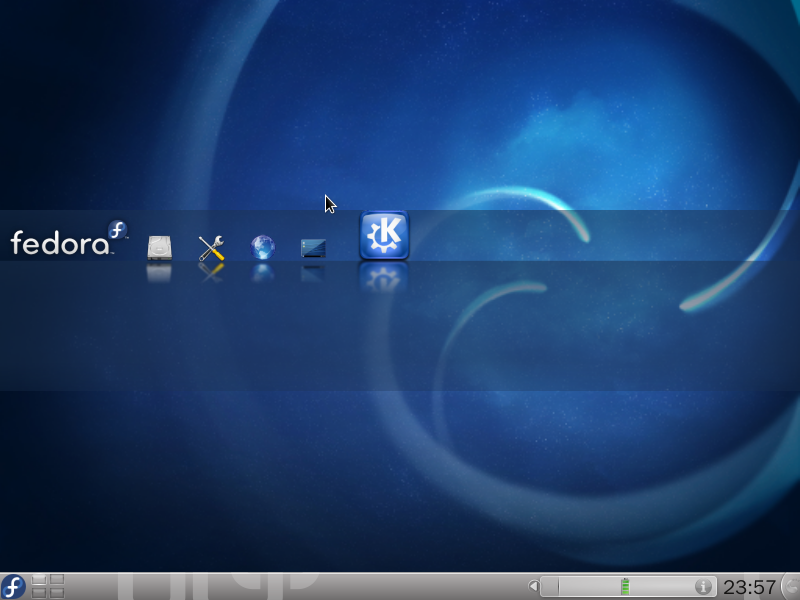
Task: Open the Fedora application launcher menu
Action: 13,586
